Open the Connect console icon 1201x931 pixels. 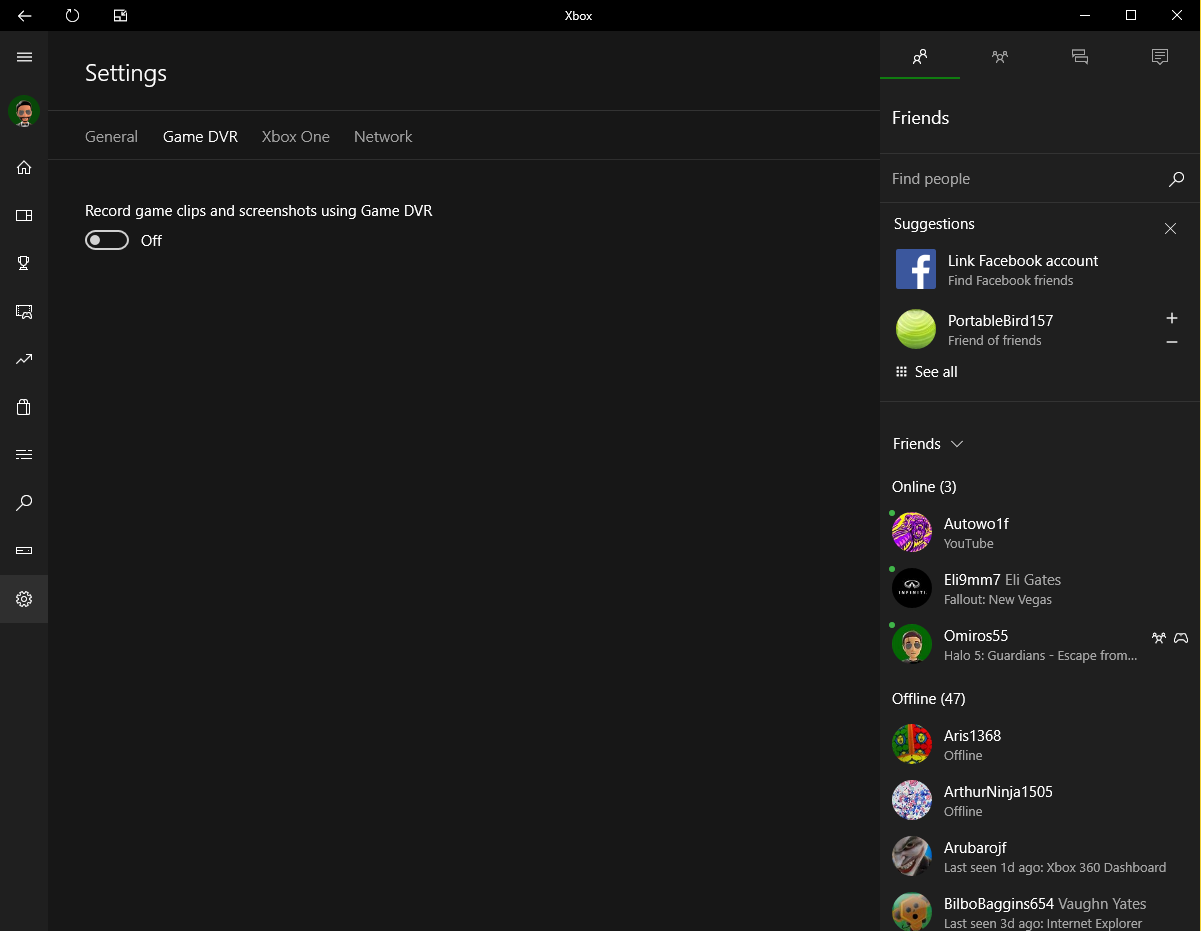click(x=24, y=551)
